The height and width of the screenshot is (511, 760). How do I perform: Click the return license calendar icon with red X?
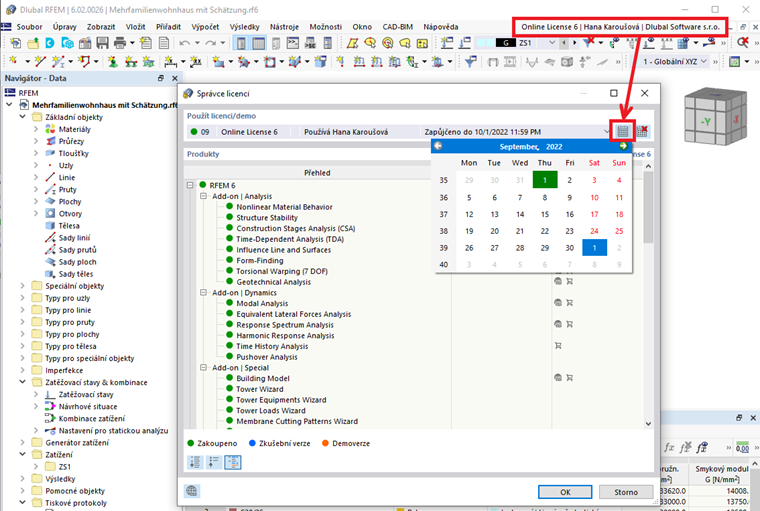(642, 131)
